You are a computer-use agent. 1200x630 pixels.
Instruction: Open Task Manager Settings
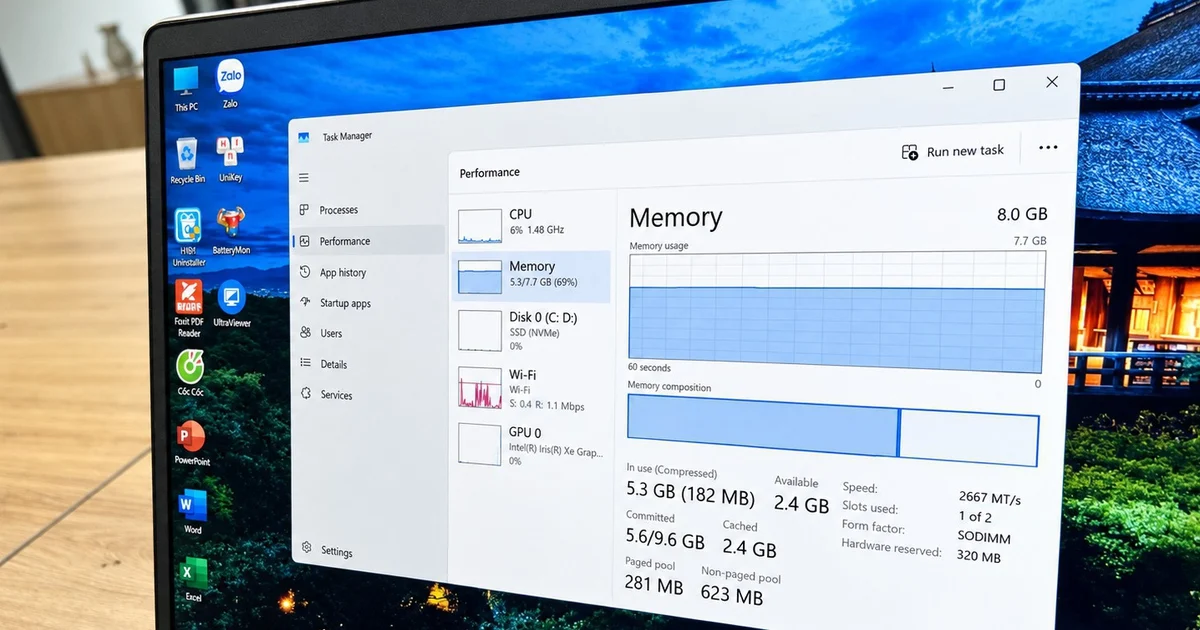[369, 551]
